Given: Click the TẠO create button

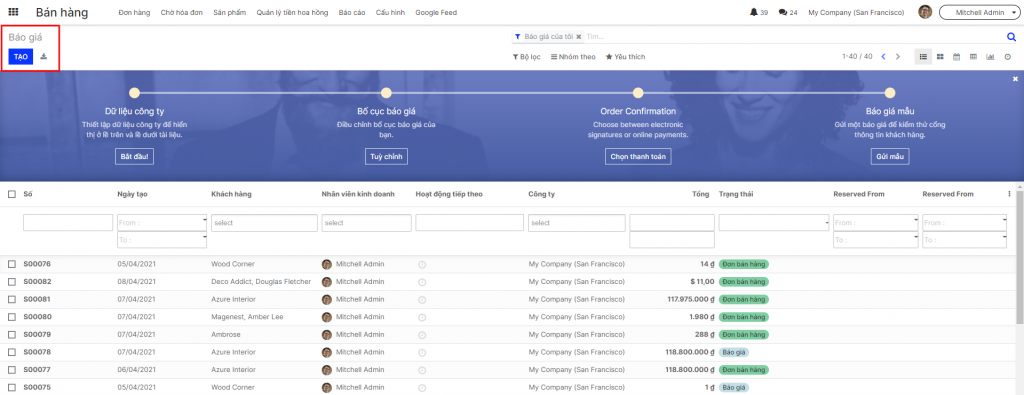Looking at the screenshot, I should click(x=21, y=57).
